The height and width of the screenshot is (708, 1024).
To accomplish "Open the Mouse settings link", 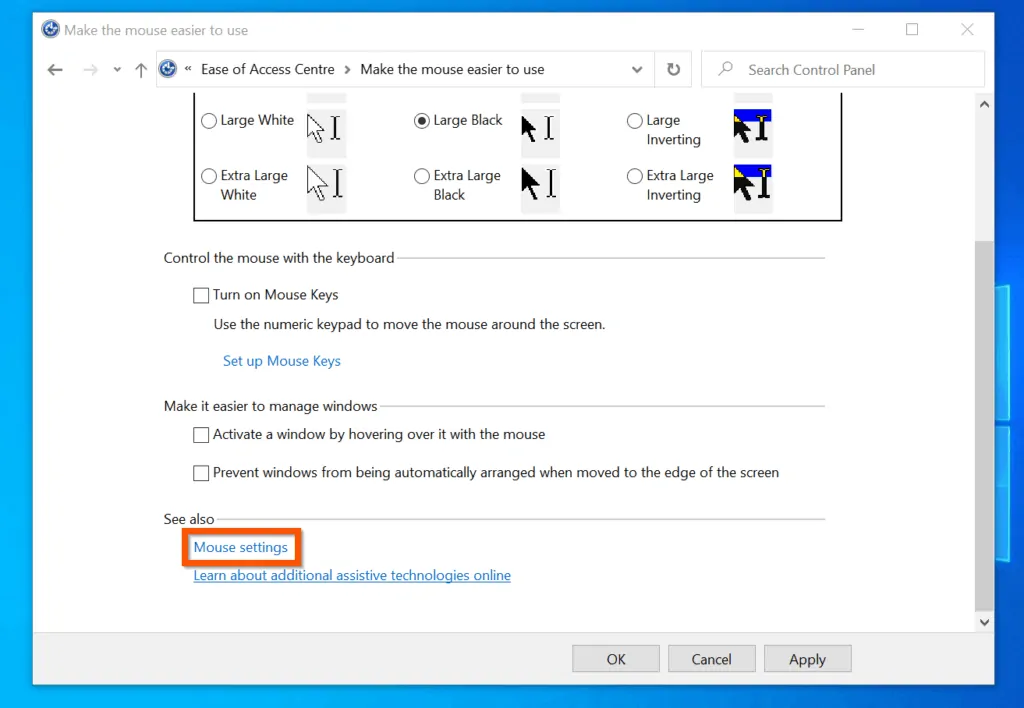I will (241, 548).
